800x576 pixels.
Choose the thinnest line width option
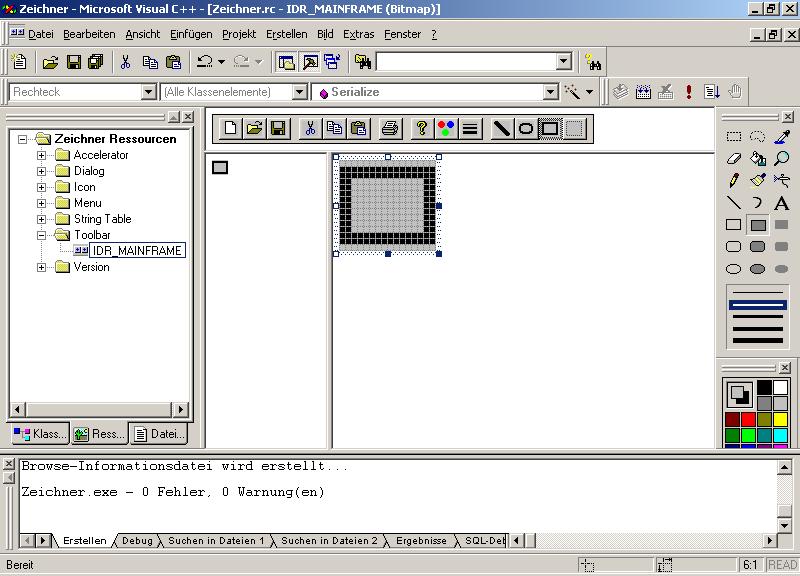tap(757, 293)
